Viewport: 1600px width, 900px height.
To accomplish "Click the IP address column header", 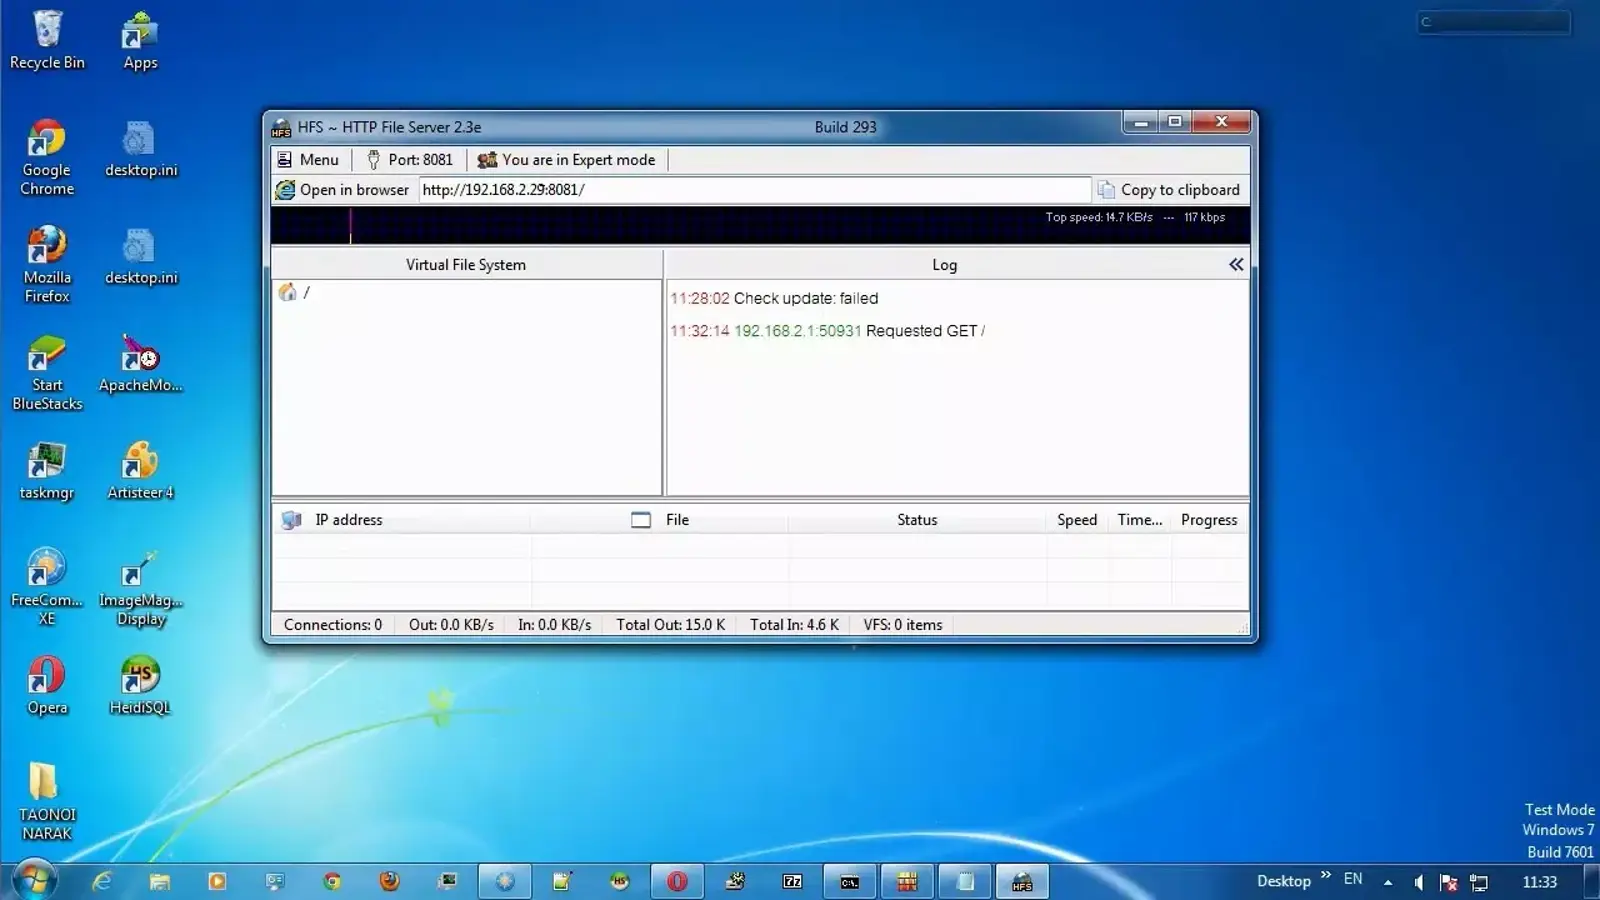I will click(348, 520).
